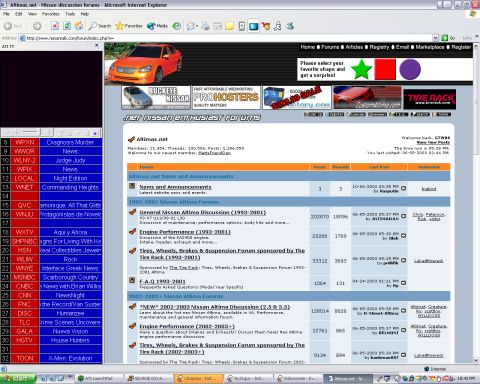This screenshot has height=384, width=480.
Task: Open the ProHosters banner ad
Action: [226, 97]
